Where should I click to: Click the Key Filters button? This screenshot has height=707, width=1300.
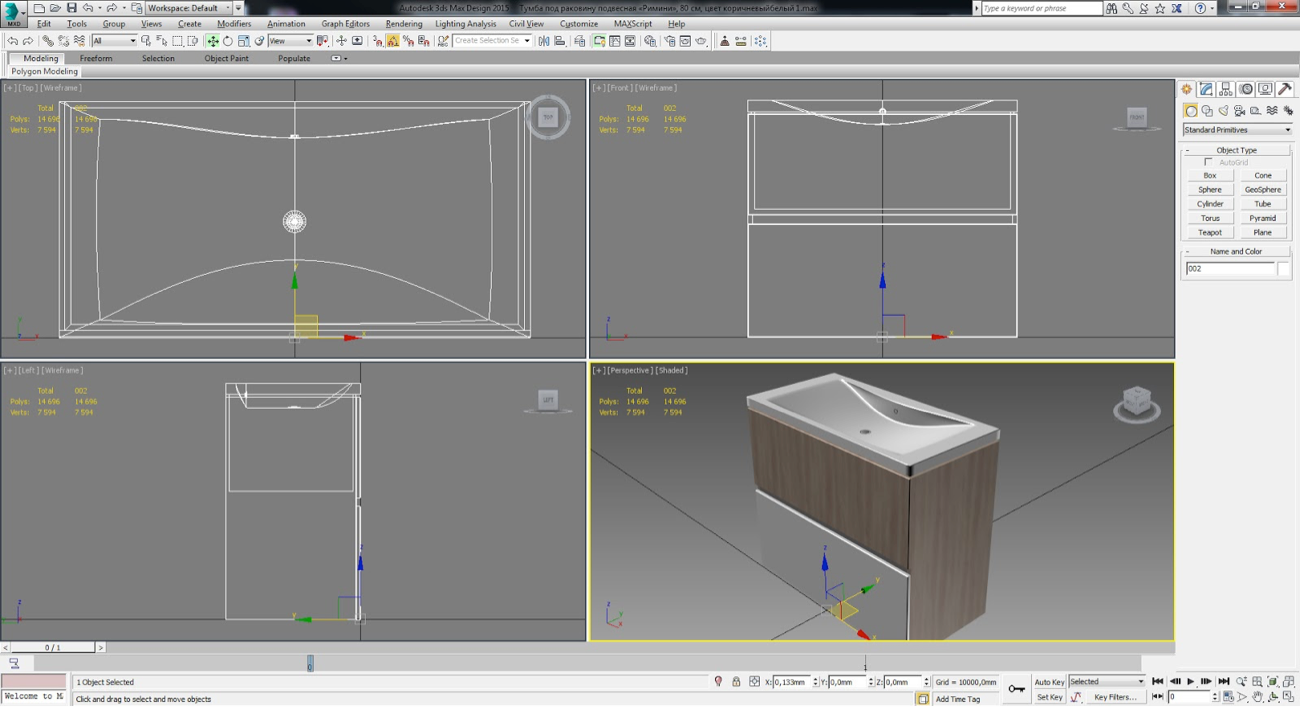click(x=1114, y=697)
